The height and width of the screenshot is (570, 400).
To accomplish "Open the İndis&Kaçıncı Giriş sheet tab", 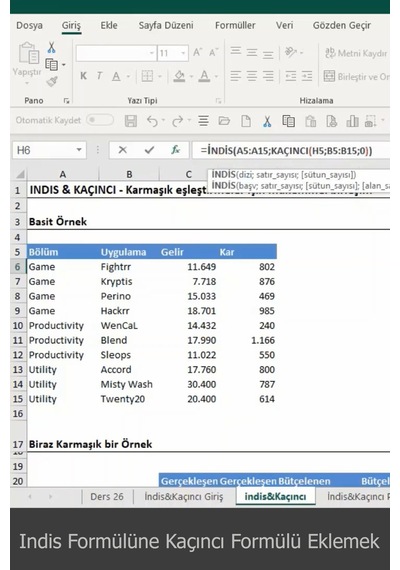I will pyautogui.click(x=184, y=497).
